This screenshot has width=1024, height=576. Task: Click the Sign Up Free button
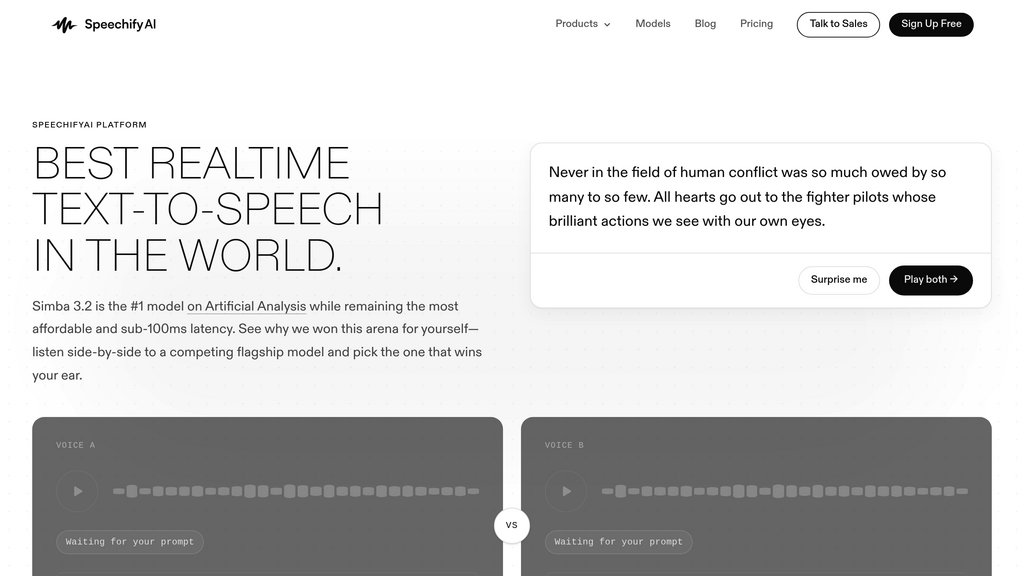[x=931, y=25]
